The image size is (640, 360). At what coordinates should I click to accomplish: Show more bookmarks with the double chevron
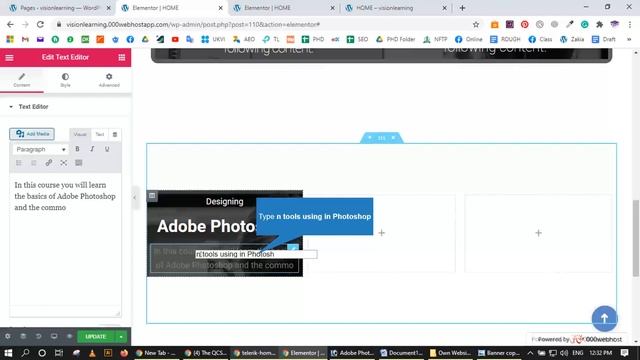[629, 40]
